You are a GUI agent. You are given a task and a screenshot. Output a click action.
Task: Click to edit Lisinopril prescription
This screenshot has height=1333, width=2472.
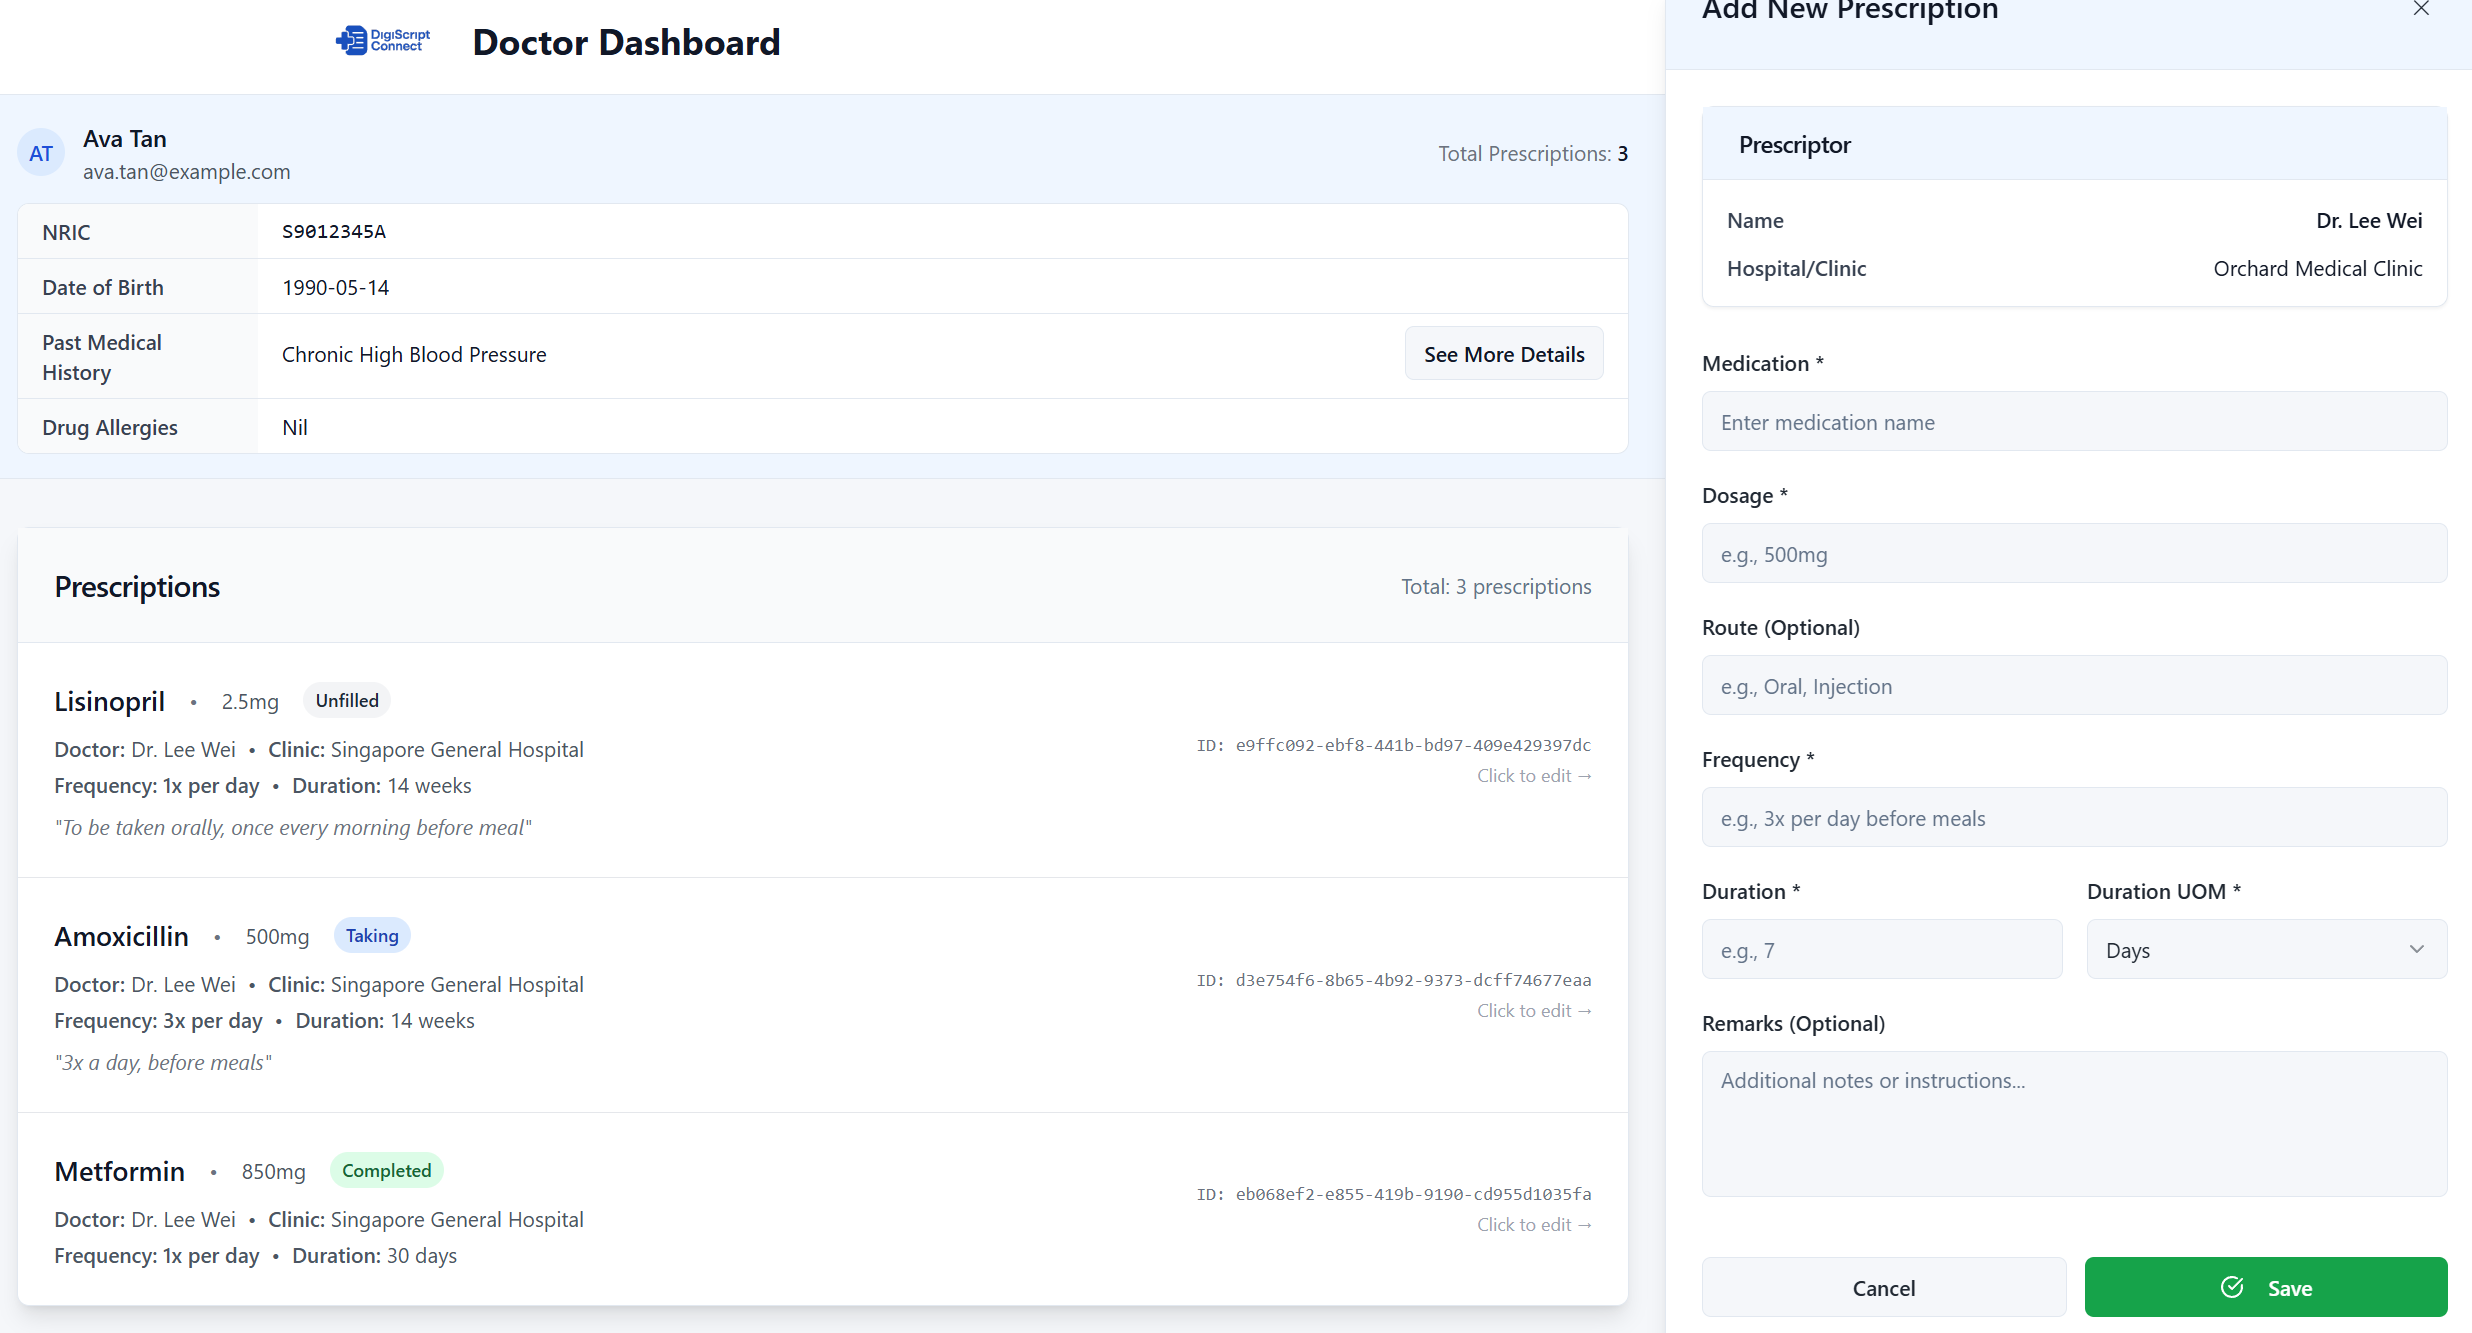click(1533, 776)
